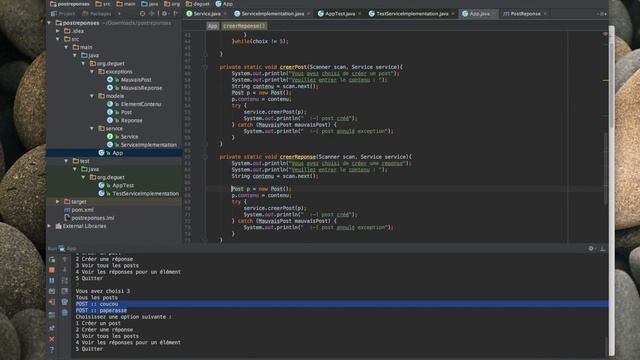Click the down arrow in Run console toolbar

point(64,270)
